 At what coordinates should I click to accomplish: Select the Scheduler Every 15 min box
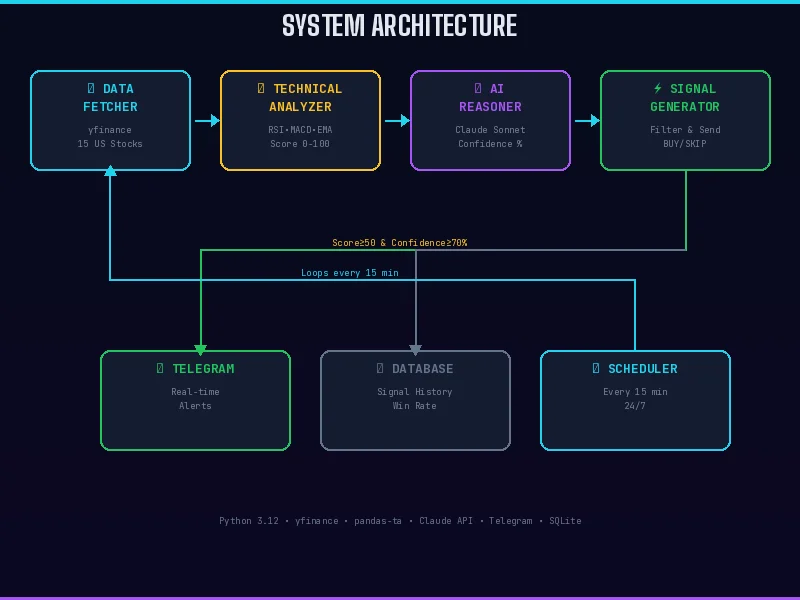635,401
